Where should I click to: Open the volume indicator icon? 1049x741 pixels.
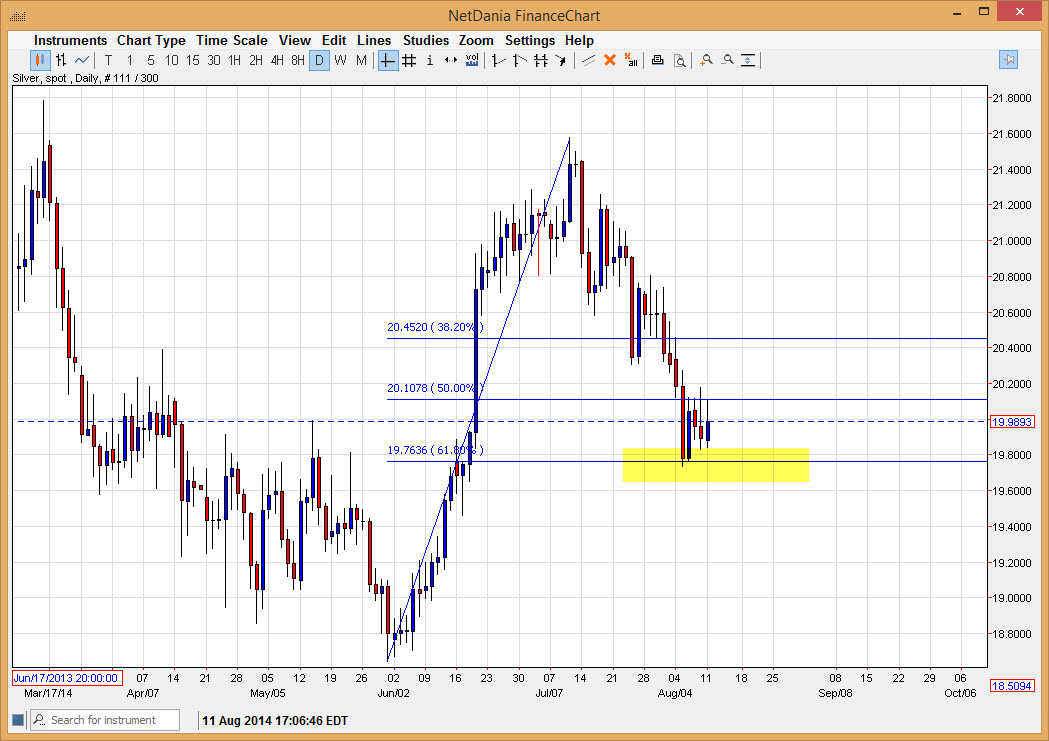[x=472, y=60]
